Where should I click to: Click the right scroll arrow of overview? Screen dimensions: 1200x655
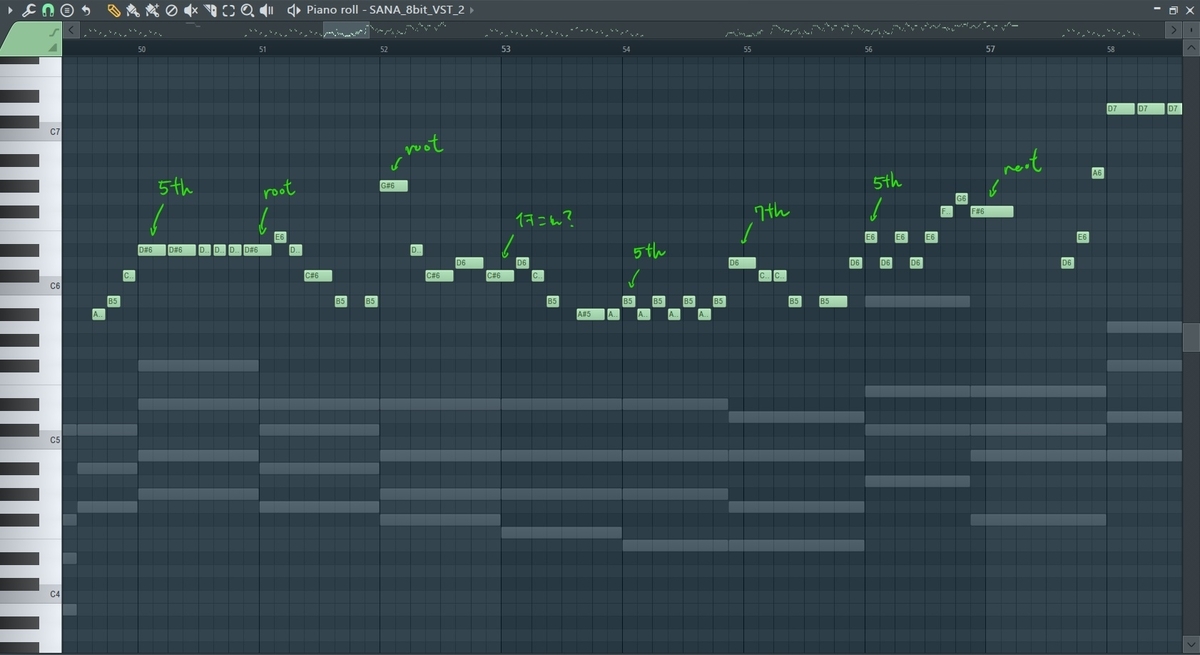(x=1175, y=32)
